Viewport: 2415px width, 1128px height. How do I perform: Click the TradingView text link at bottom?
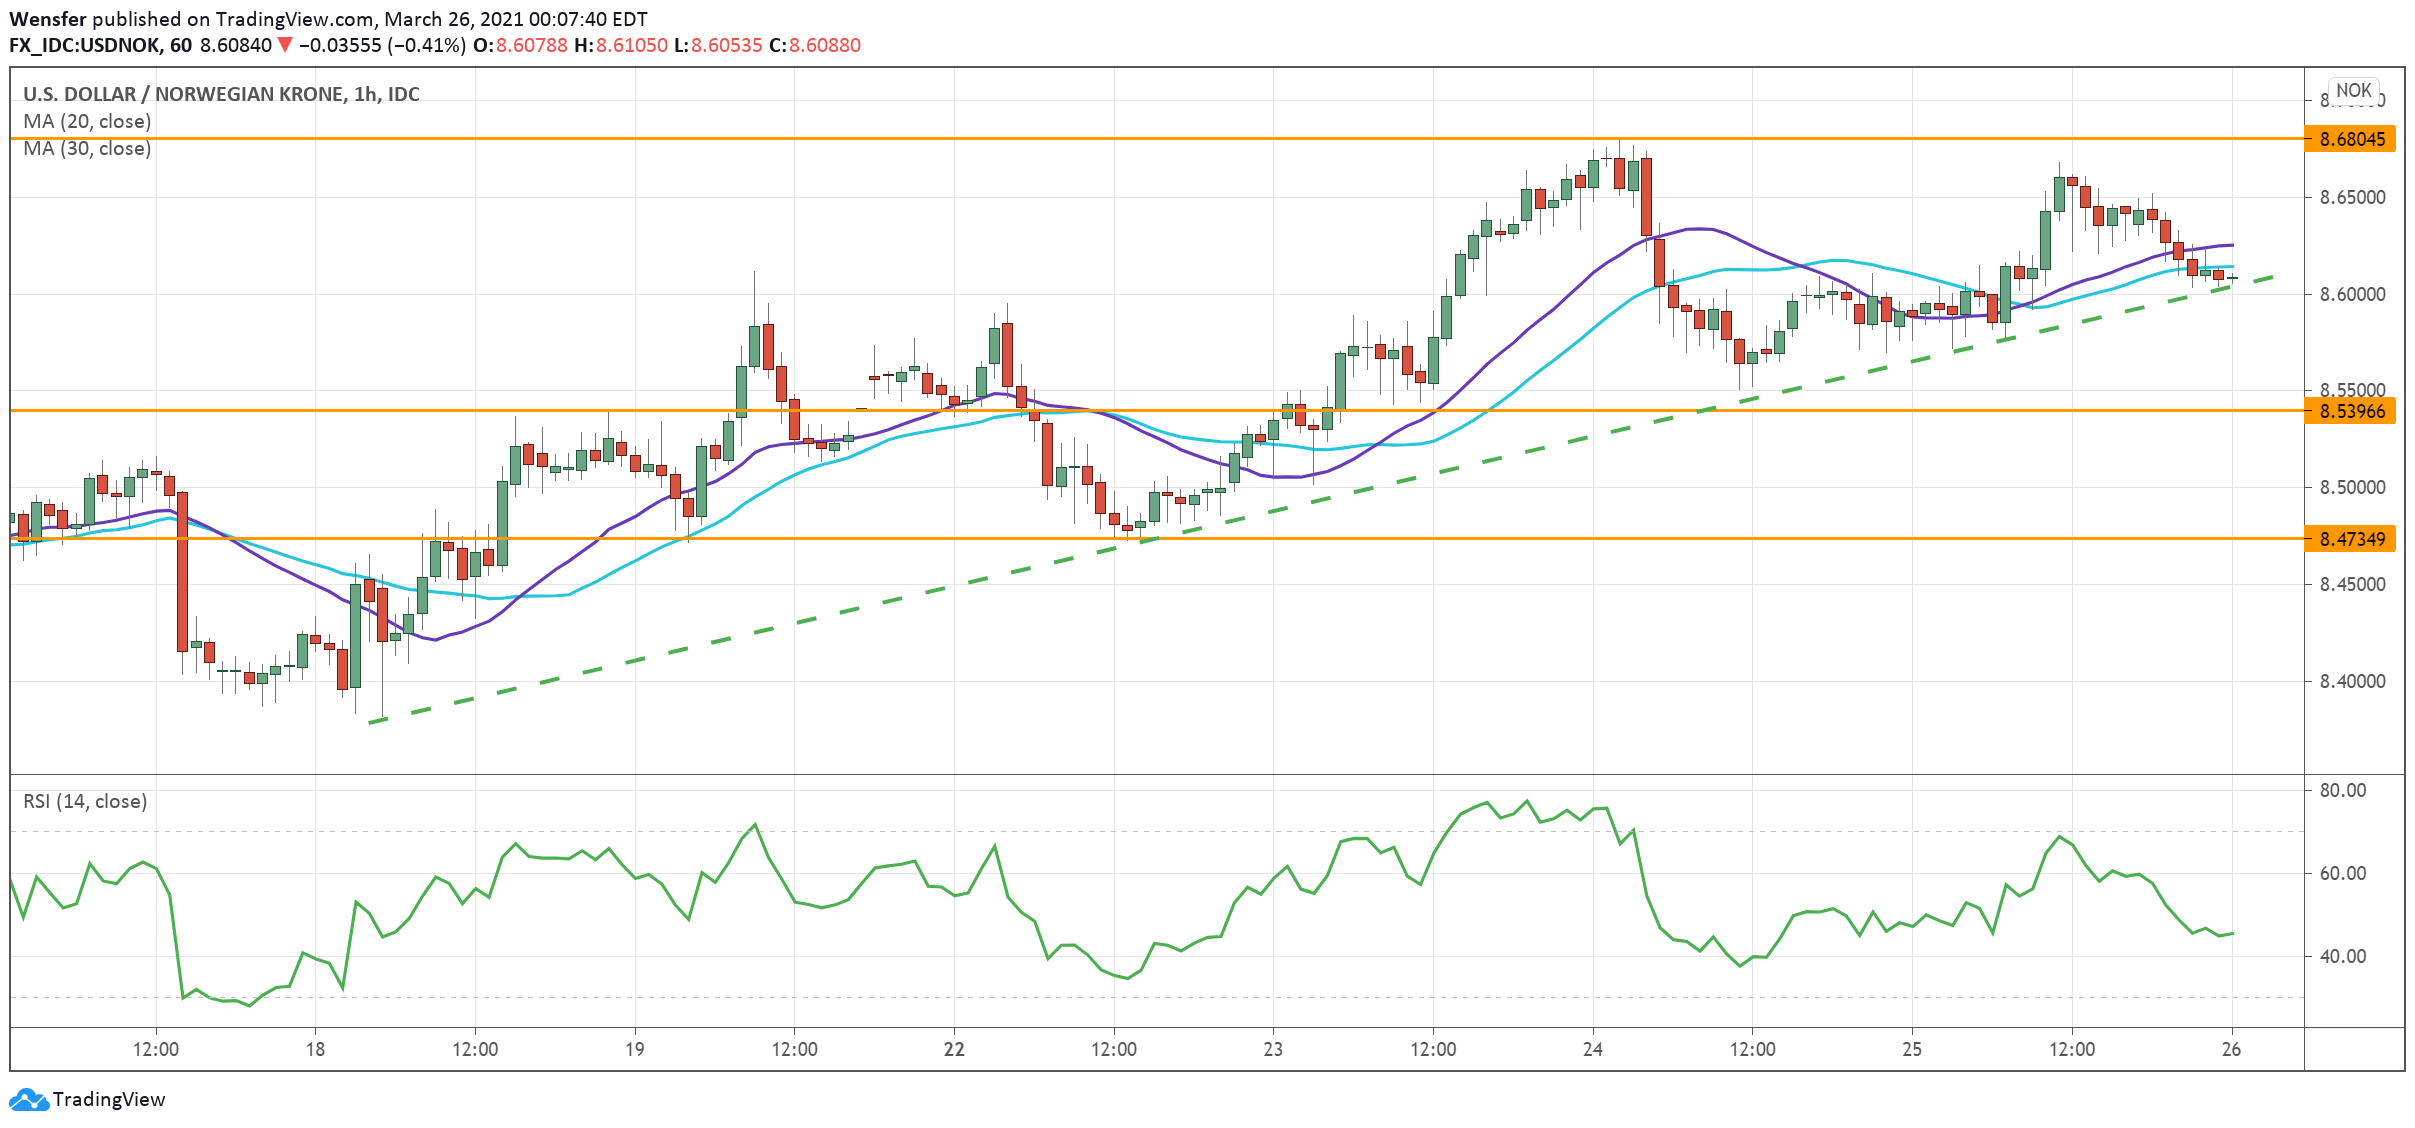pos(108,1099)
